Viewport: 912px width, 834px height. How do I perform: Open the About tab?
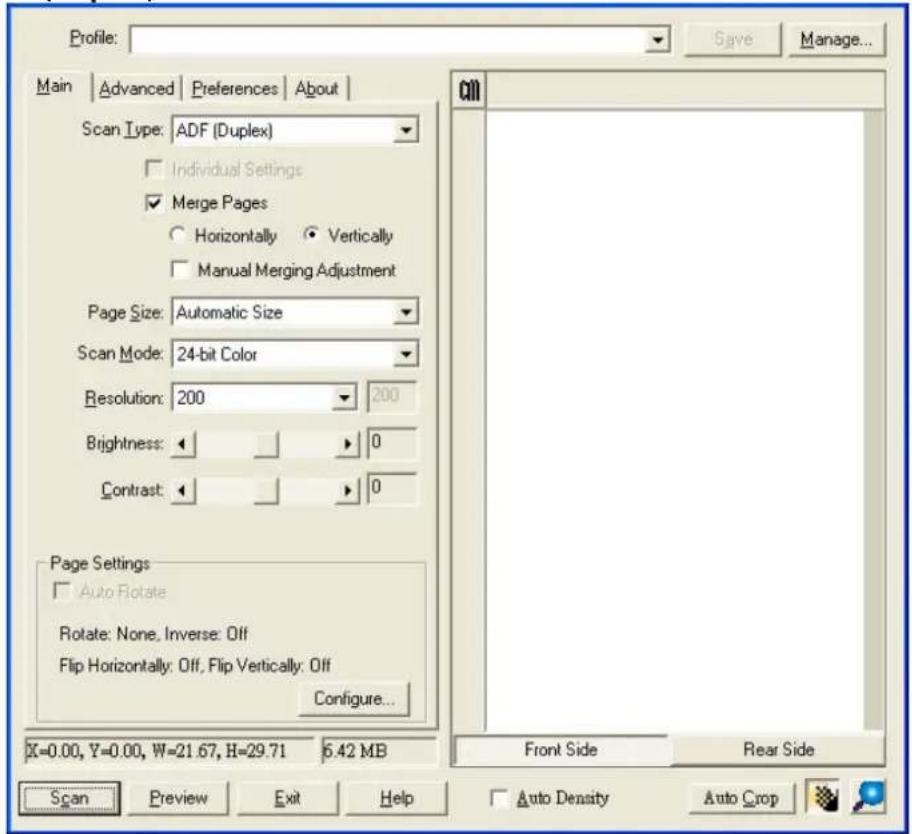(x=316, y=89)
